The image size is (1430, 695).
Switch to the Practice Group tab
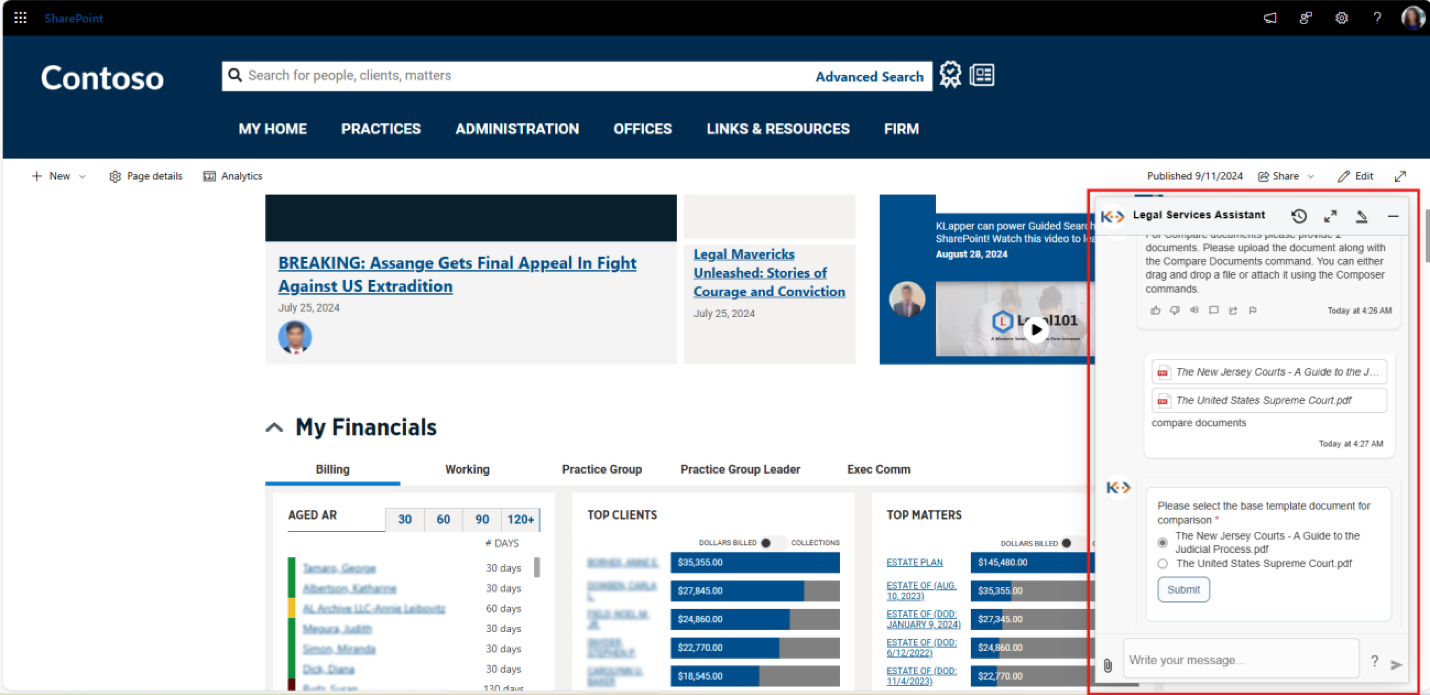[602, 469]
